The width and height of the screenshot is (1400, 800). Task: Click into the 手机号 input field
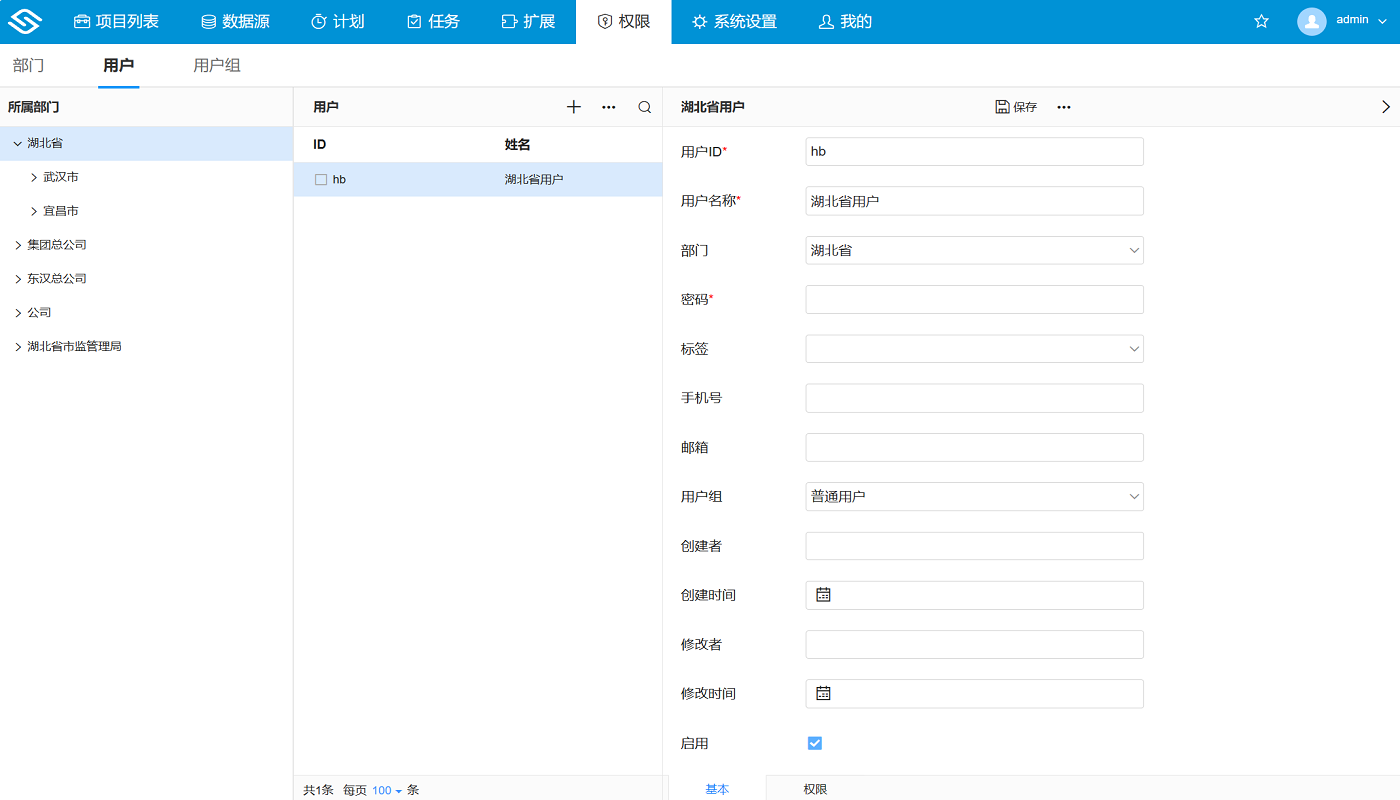pyautogui.click(x=974, y=397)
